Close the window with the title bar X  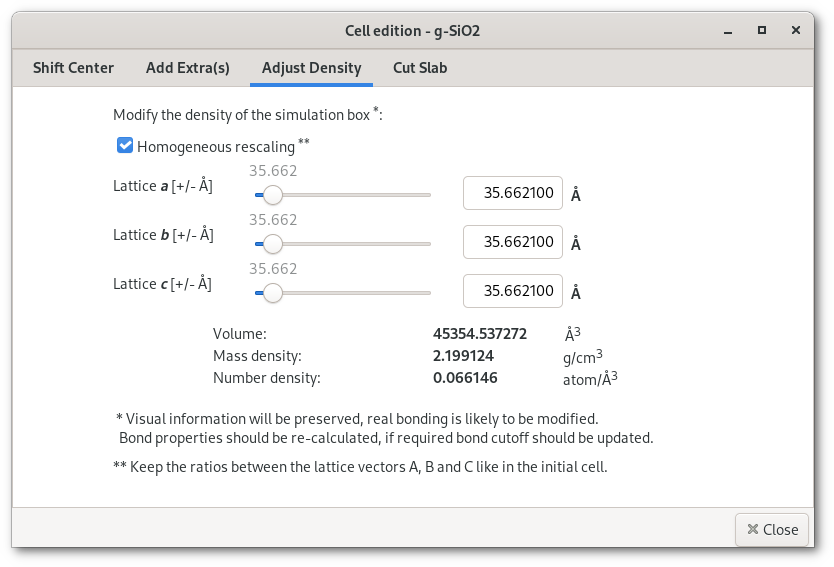[796, 31]
